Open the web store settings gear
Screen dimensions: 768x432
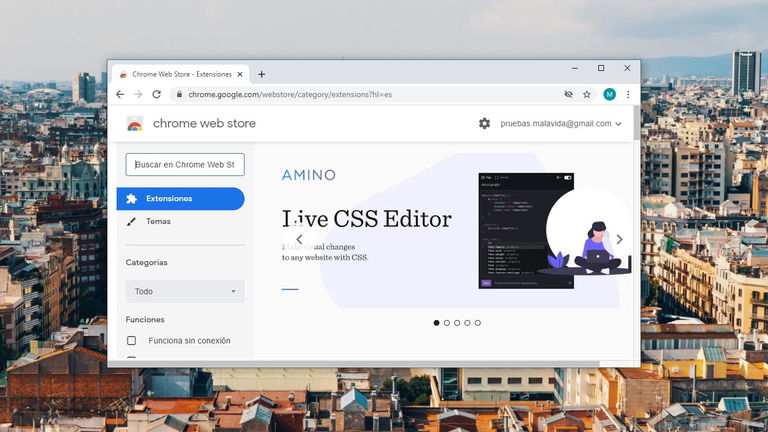pyautogui.click(x=484, y=123)
